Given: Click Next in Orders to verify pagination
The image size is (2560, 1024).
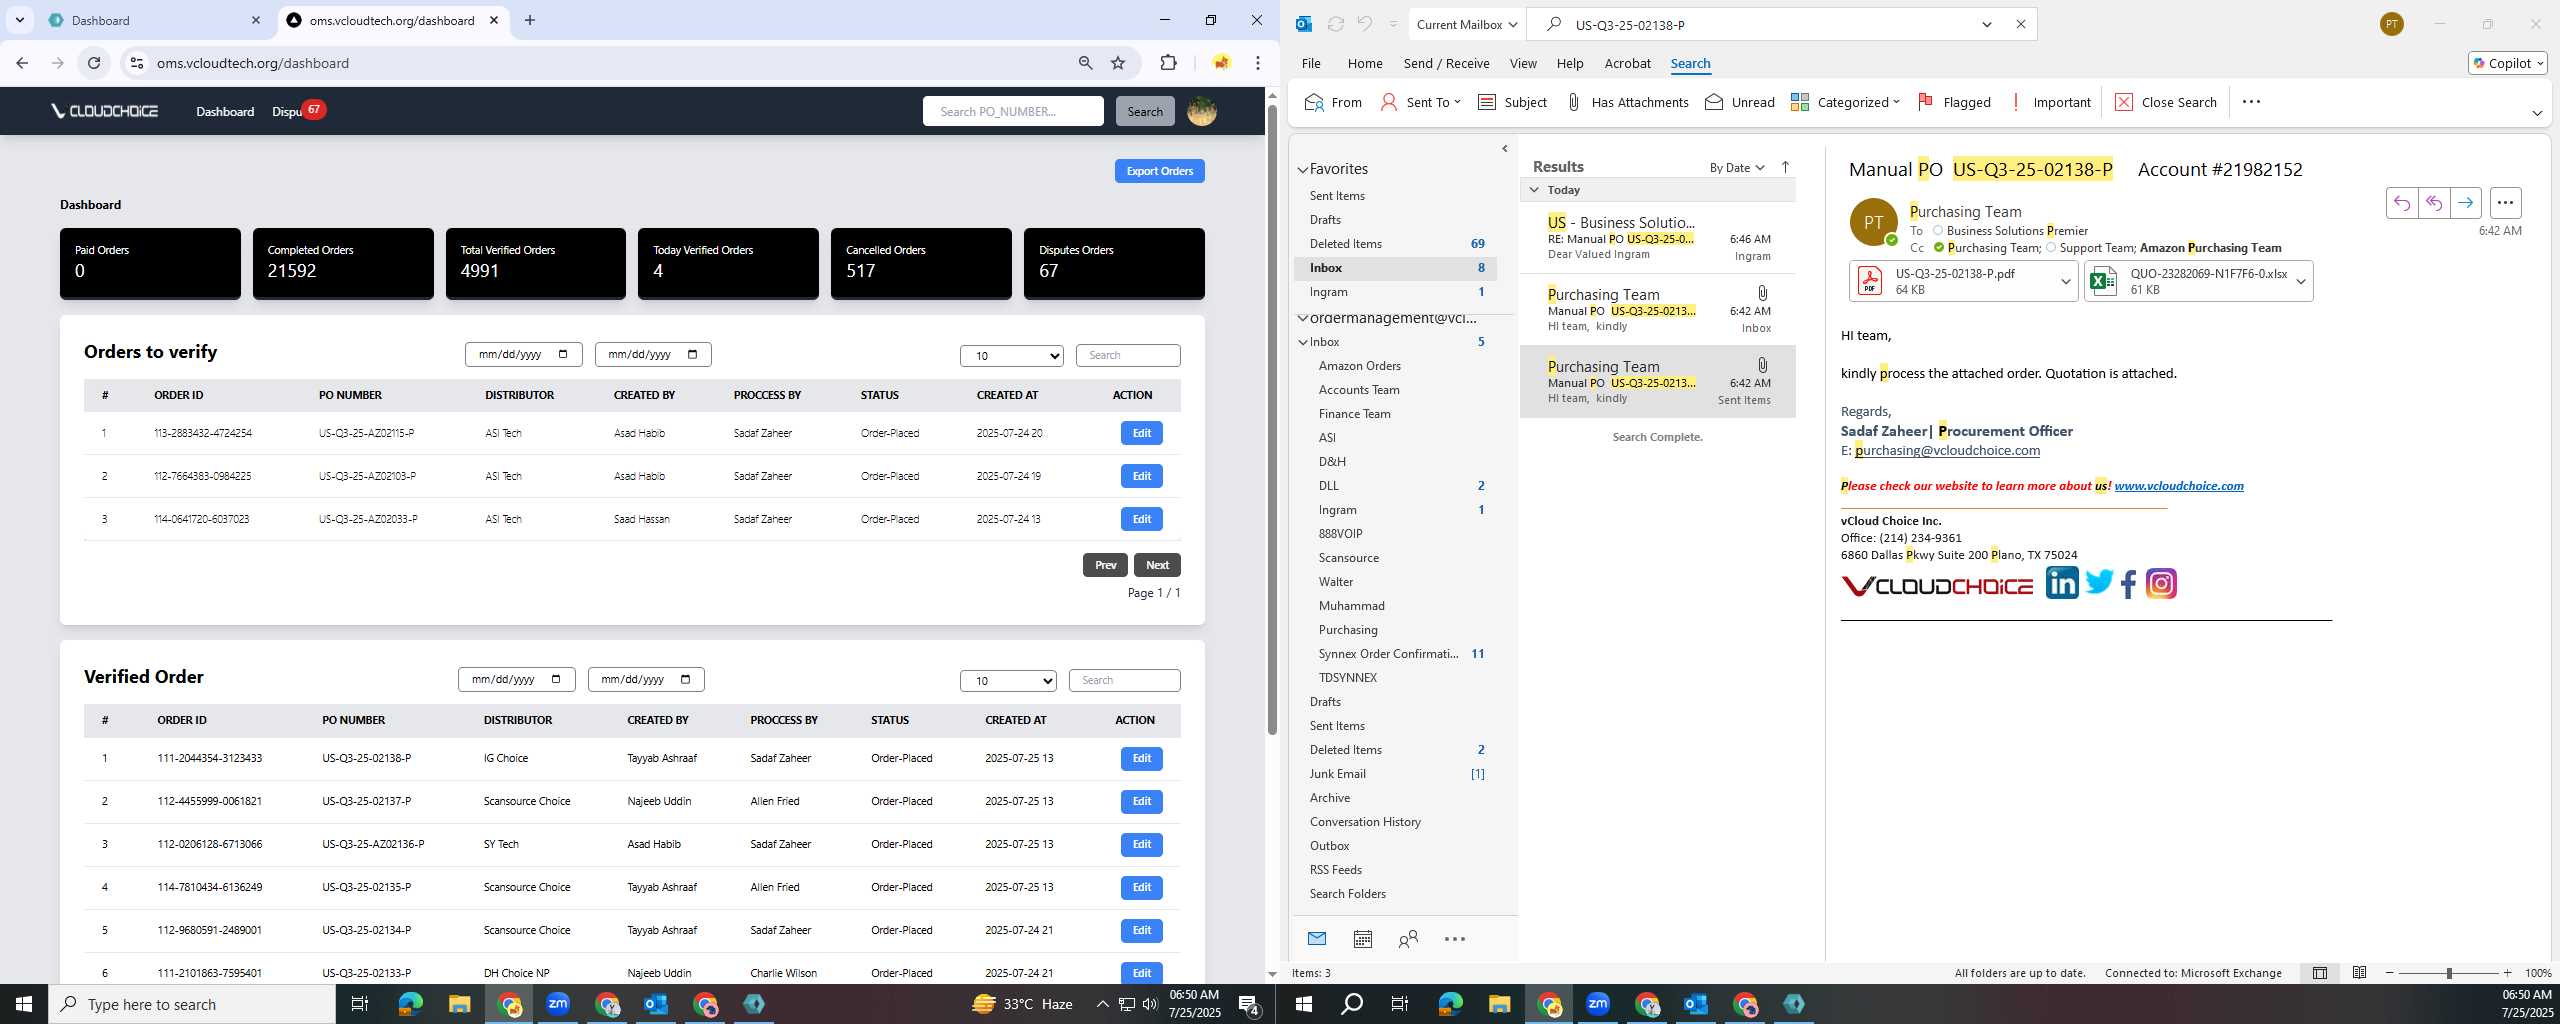Looking at the screenshot, I should click(1157, 565).
